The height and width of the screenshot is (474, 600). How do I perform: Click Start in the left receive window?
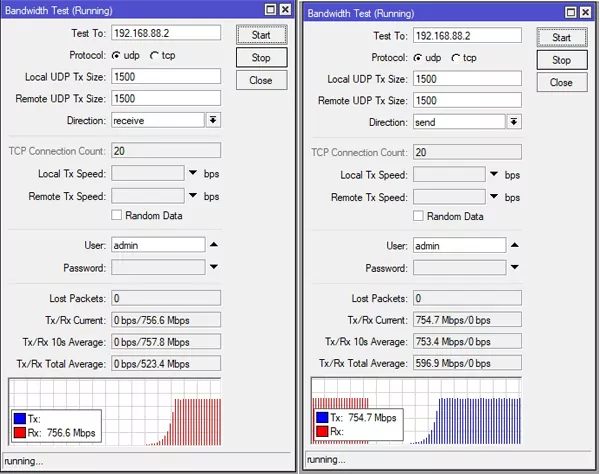pyautogui.click(x=260, y=34)
